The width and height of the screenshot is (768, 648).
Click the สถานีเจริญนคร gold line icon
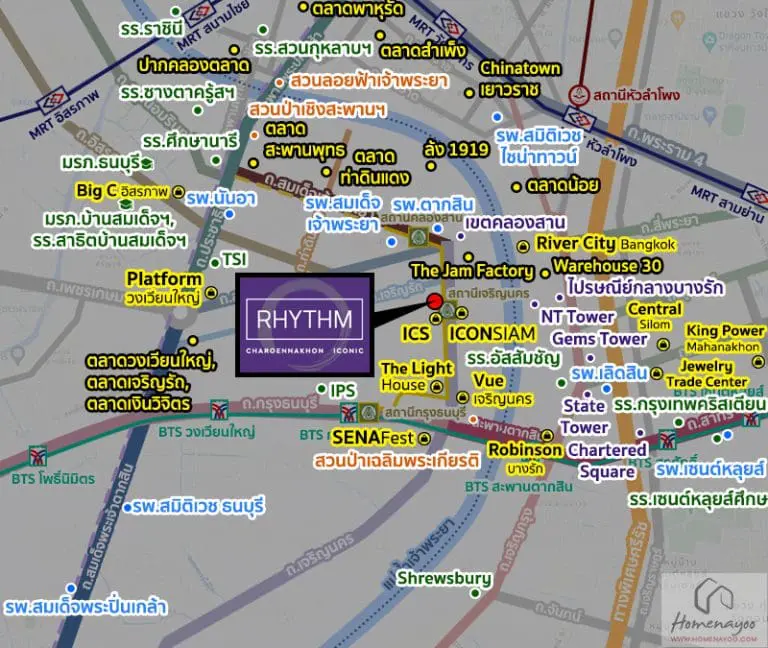448,311
